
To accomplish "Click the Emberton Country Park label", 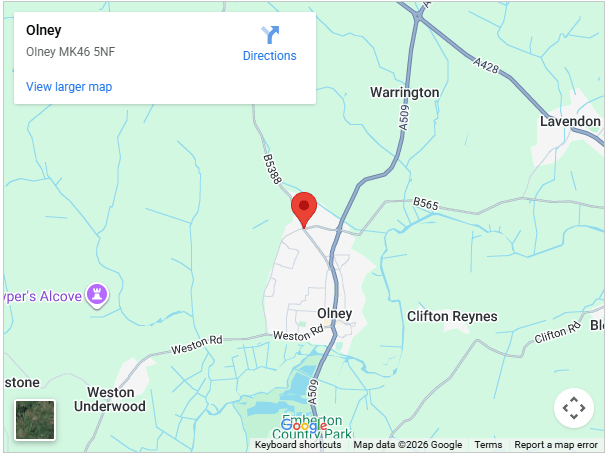I will (x=312, y=426).
